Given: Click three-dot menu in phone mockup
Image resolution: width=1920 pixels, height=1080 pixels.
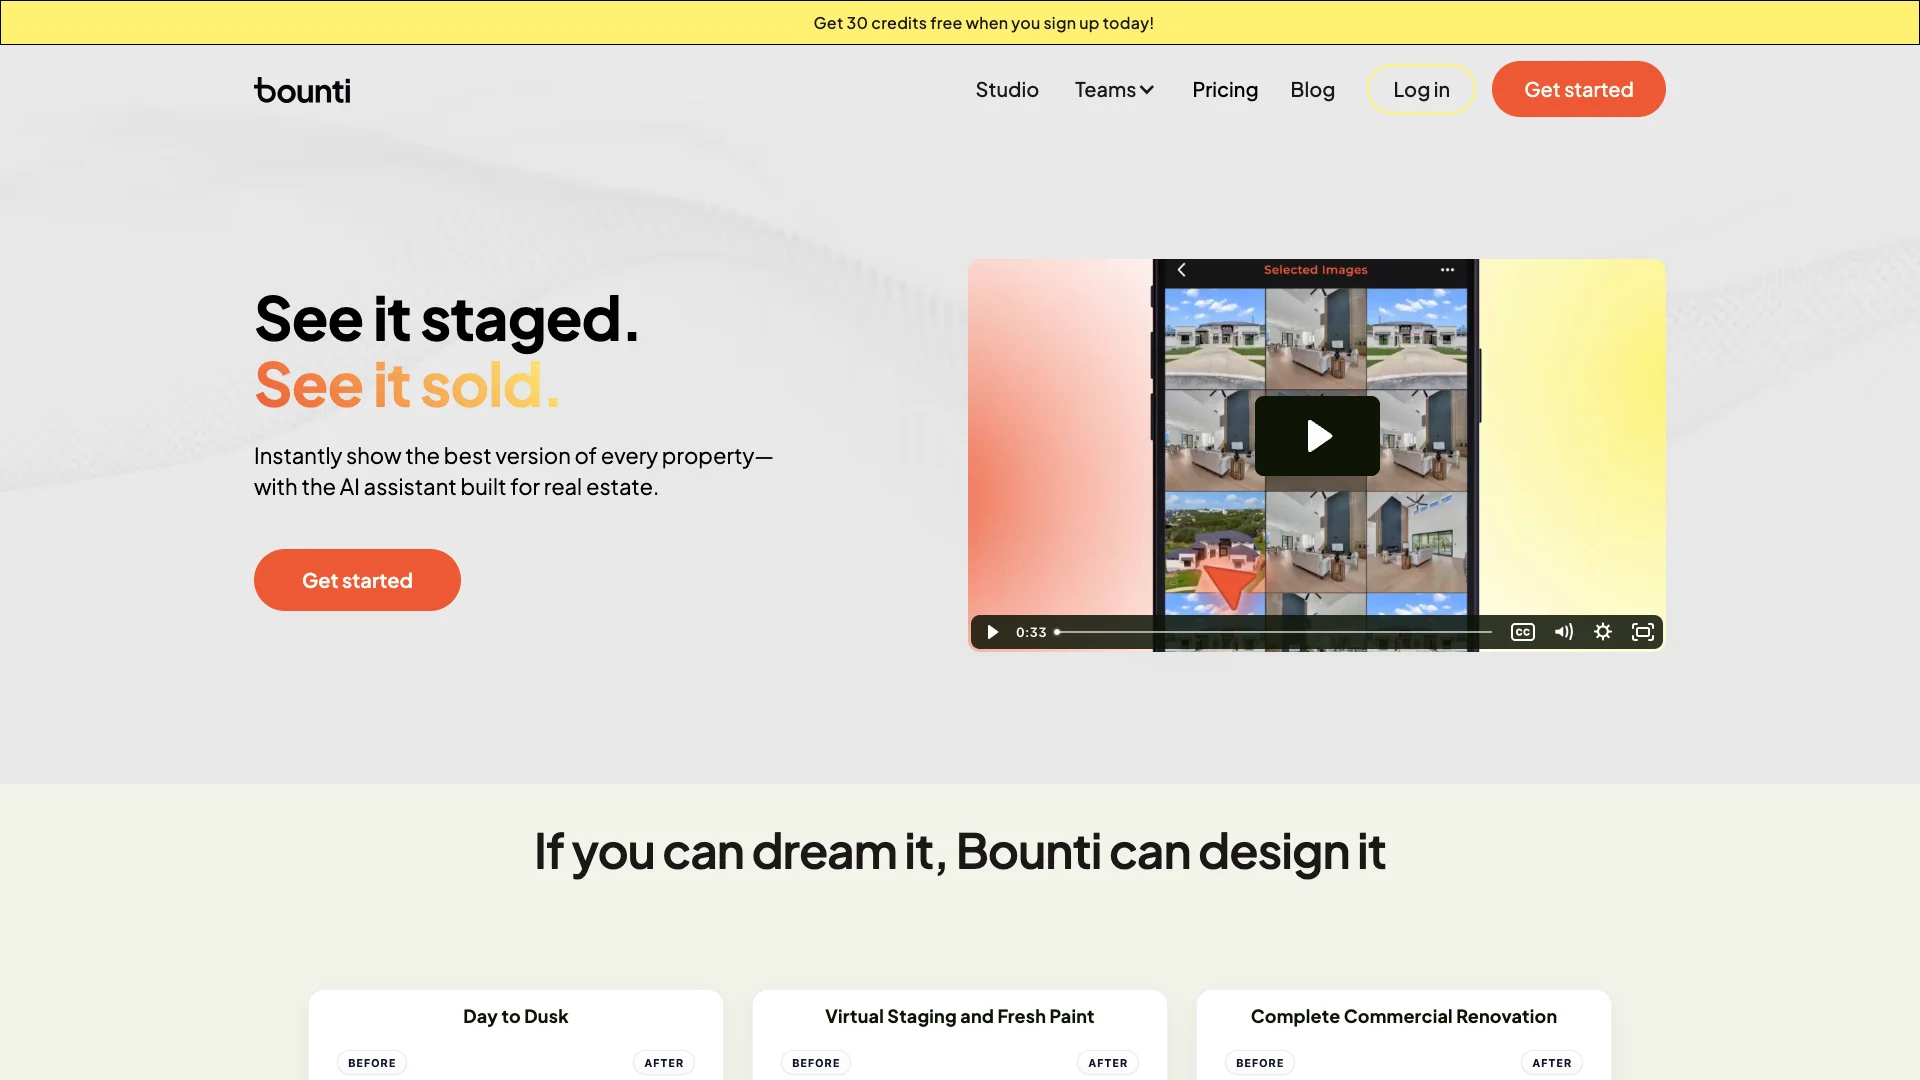Looking at the screenshot, I should pyautogui.click(x=1447, y=270).
